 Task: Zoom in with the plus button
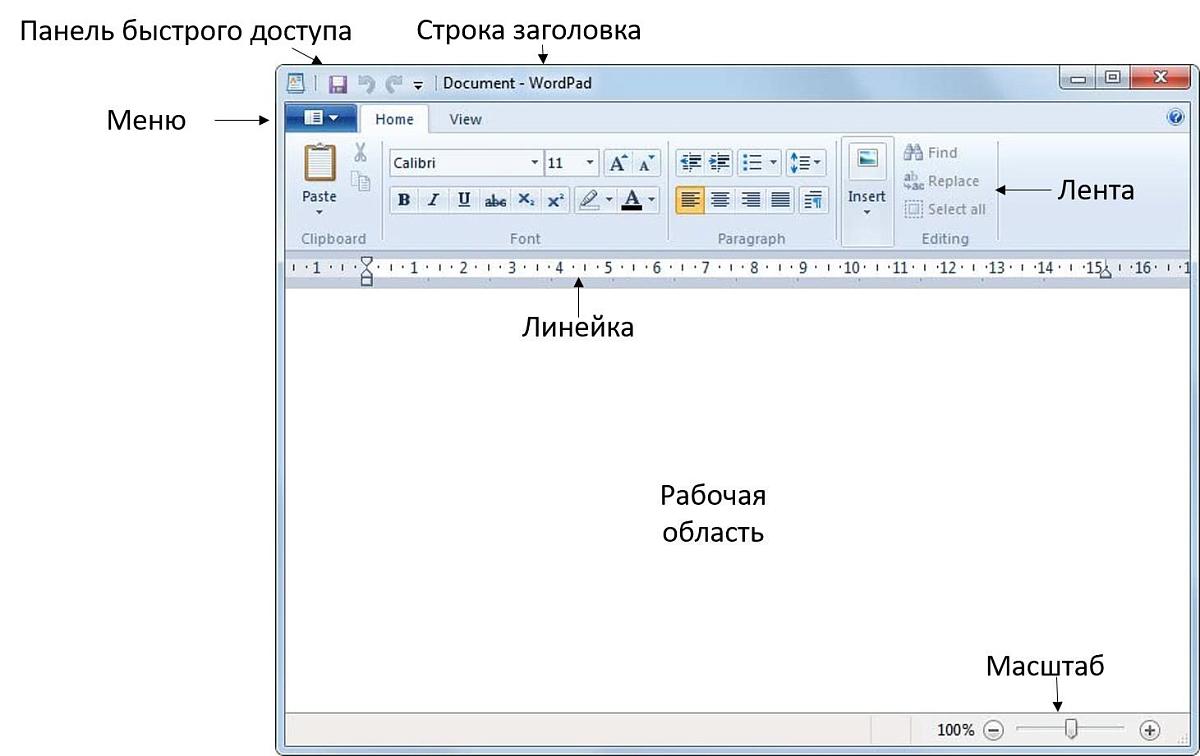click(x=1149, y=731)
